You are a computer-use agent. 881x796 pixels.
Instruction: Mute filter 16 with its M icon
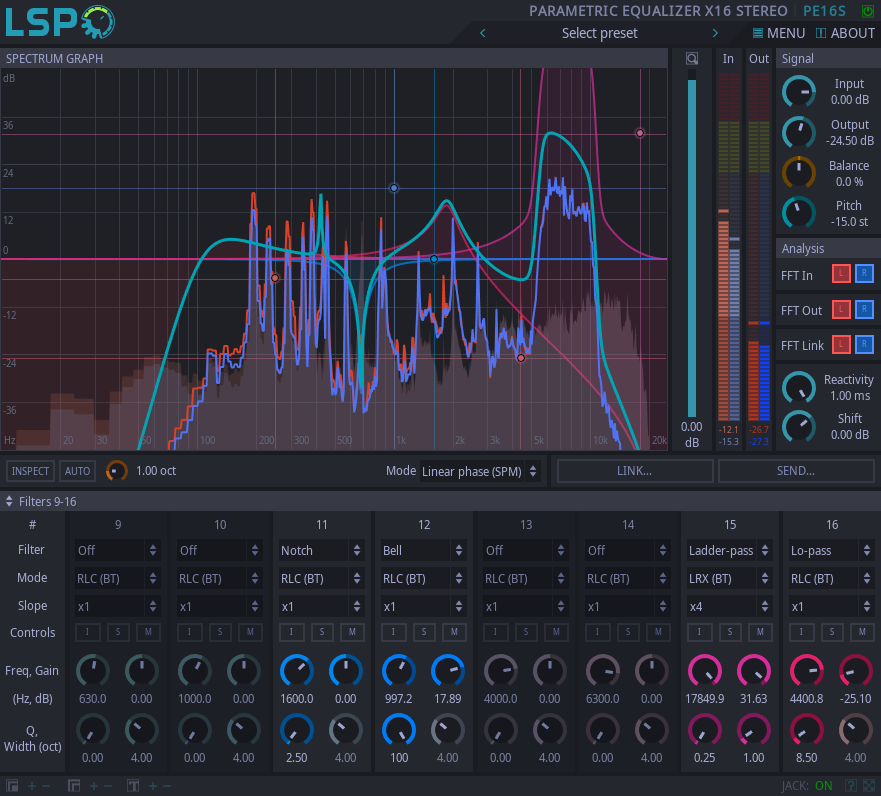pyautogui.click(x=862, y=632)
